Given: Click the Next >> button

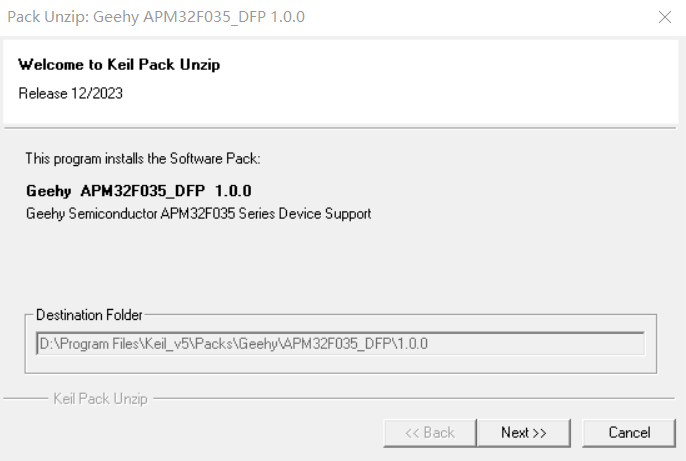Looking at the screenshot, I should (524, 432).
